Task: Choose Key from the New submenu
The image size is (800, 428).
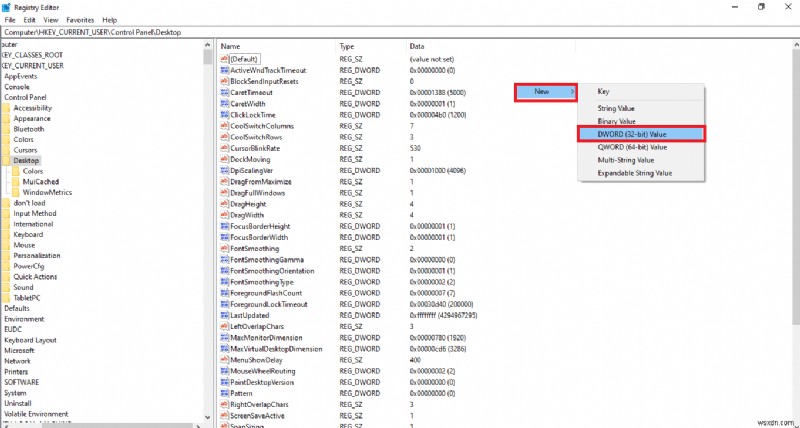Action: (x=641, y=92)
